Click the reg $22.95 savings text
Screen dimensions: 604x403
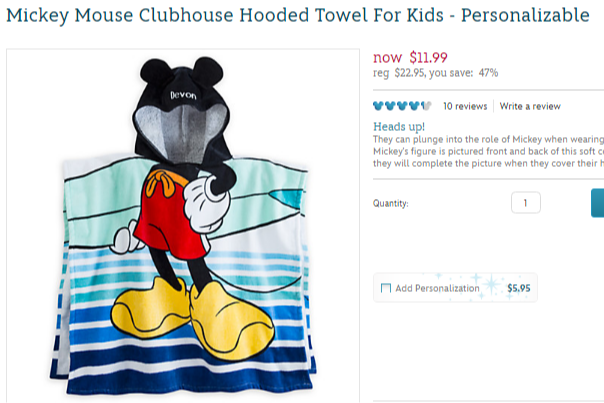pyautogui.click(x=435, y=73)
